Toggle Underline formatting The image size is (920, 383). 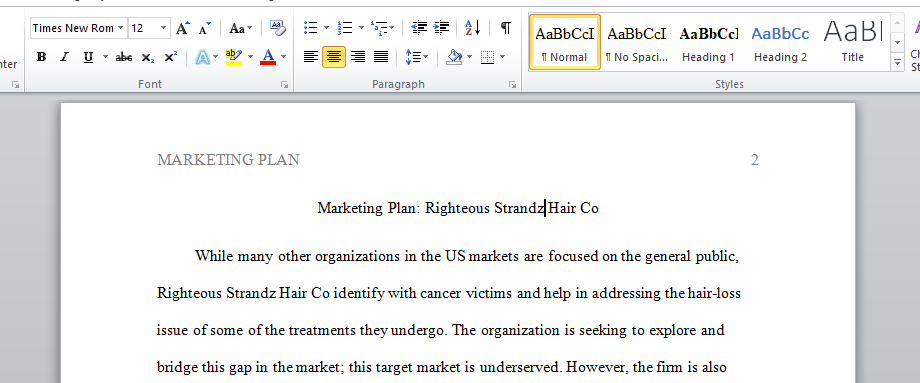click(x=89, y=57)
